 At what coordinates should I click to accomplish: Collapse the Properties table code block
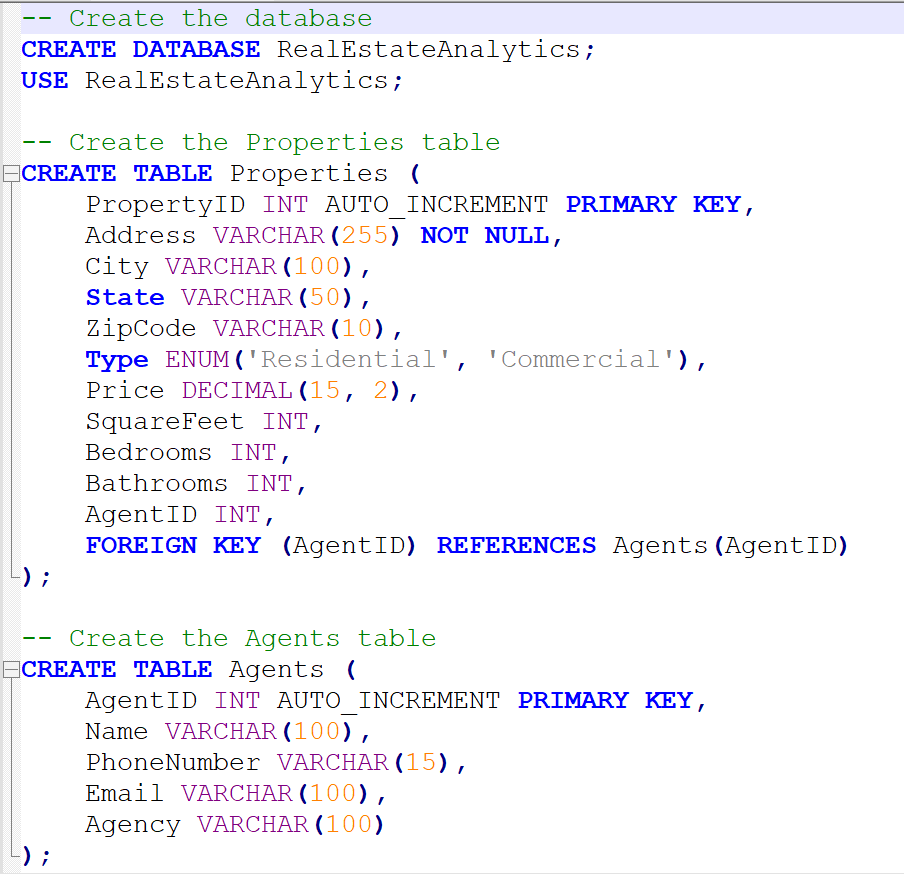pos(8,172)
